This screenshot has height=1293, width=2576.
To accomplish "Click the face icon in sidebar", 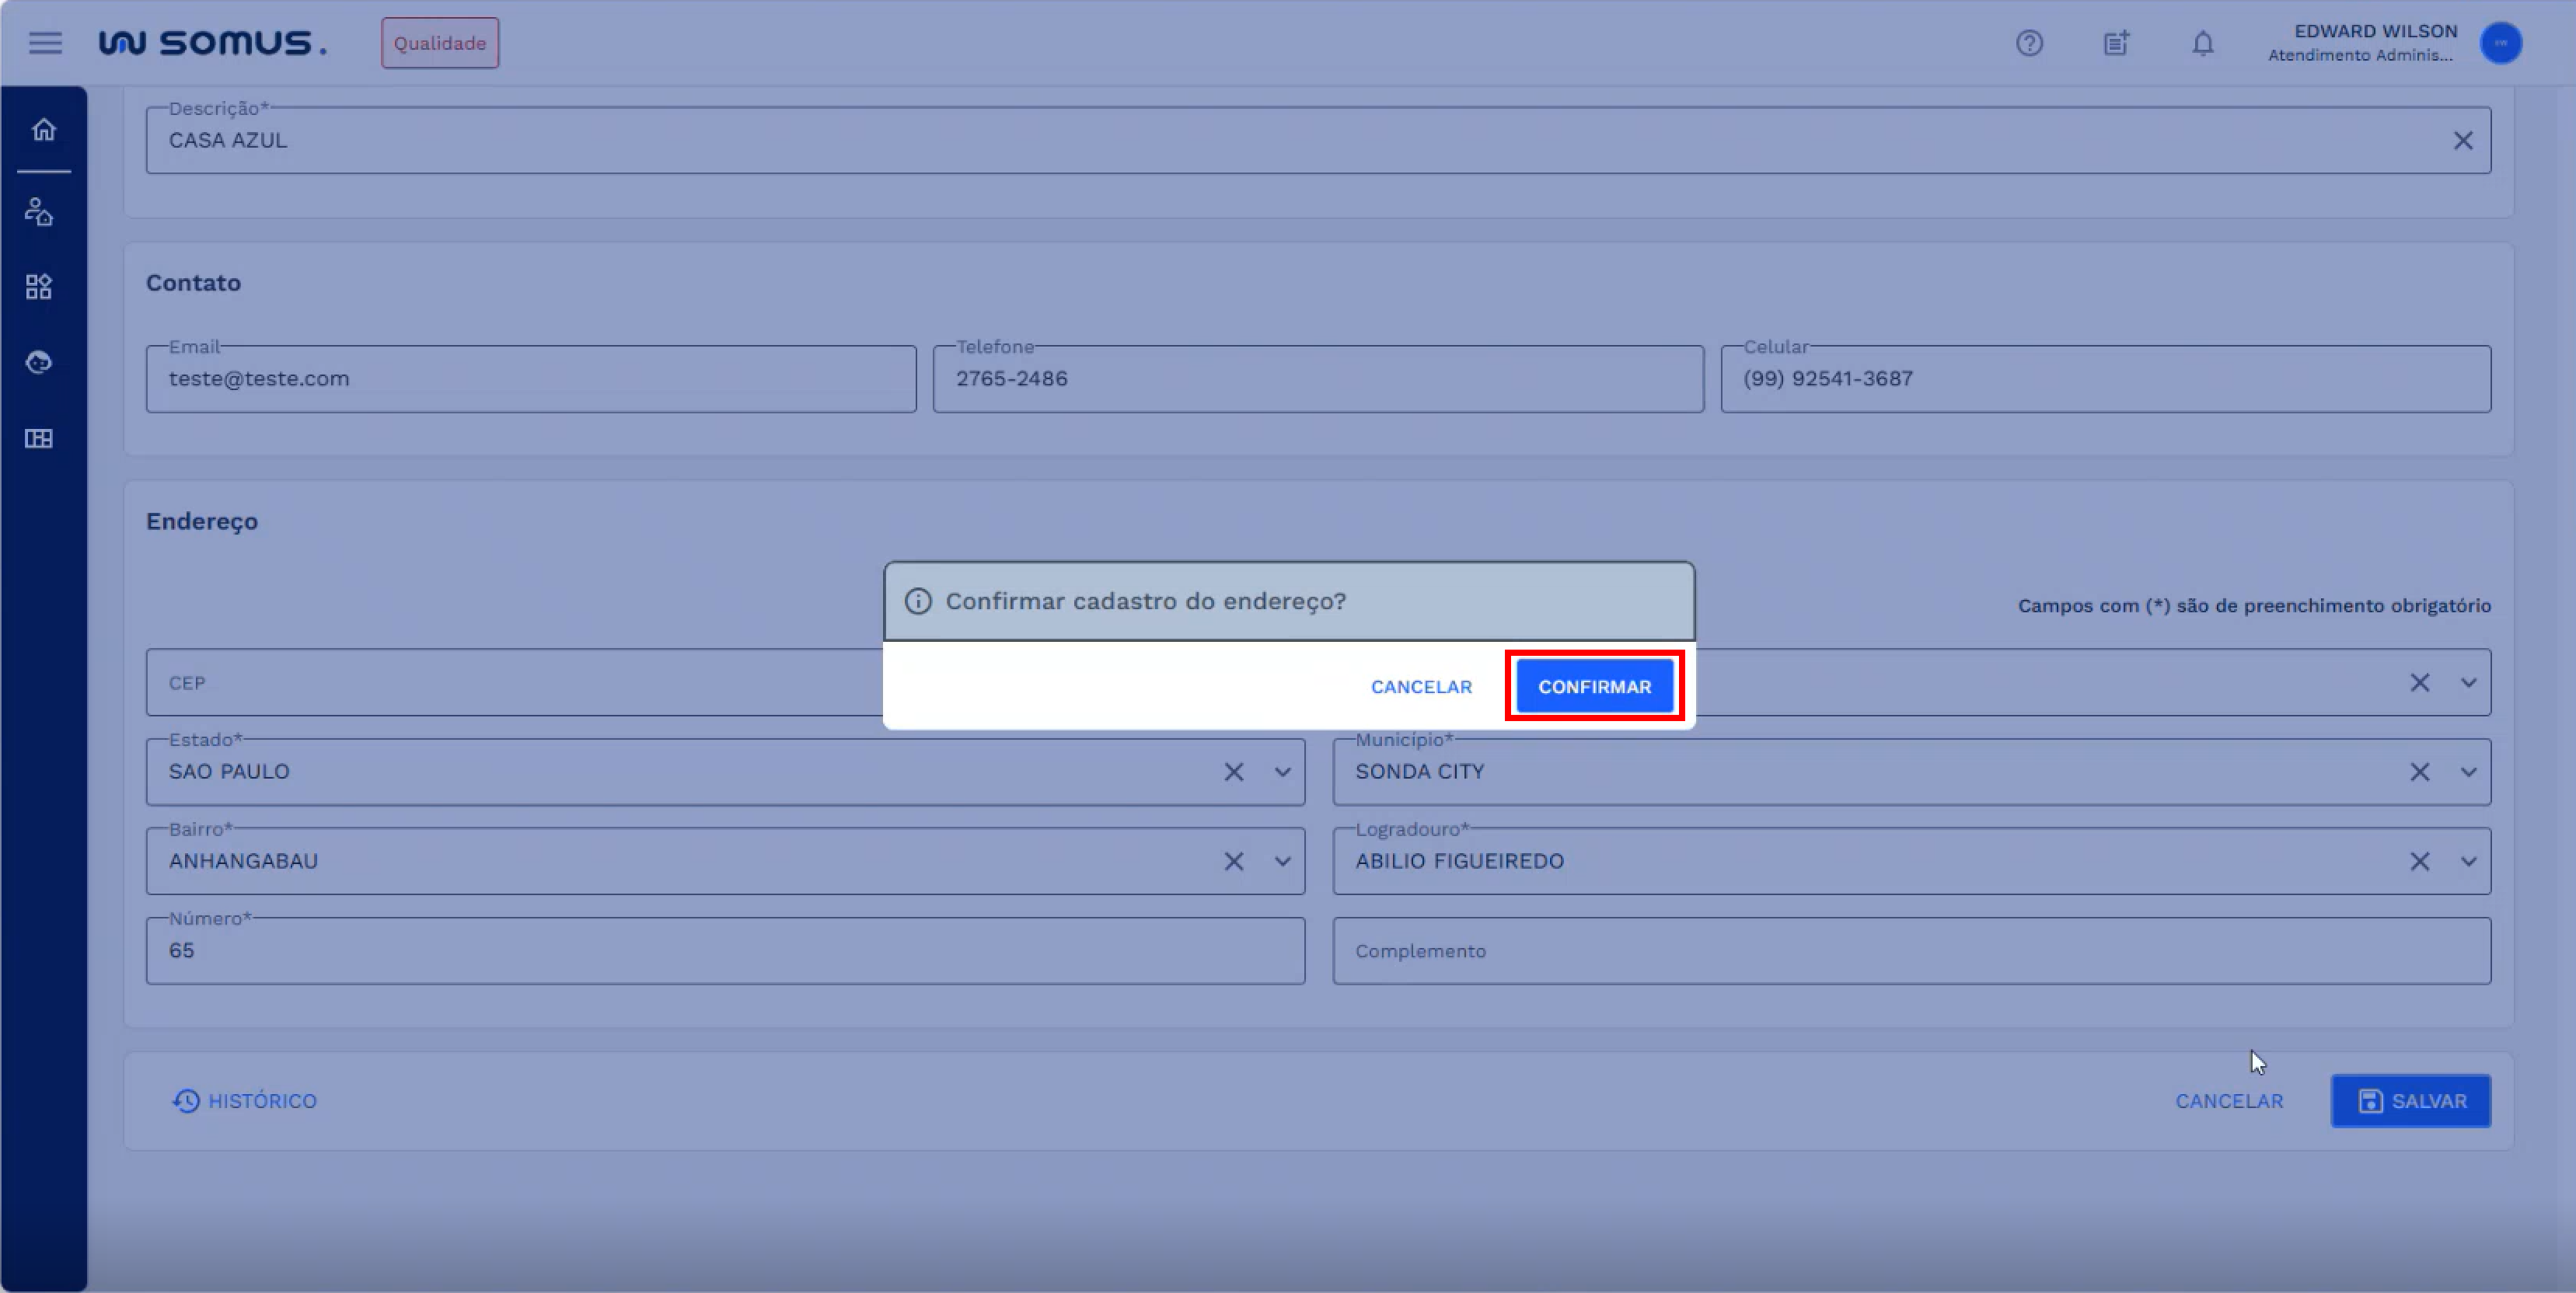I will [x=39, y=362].
